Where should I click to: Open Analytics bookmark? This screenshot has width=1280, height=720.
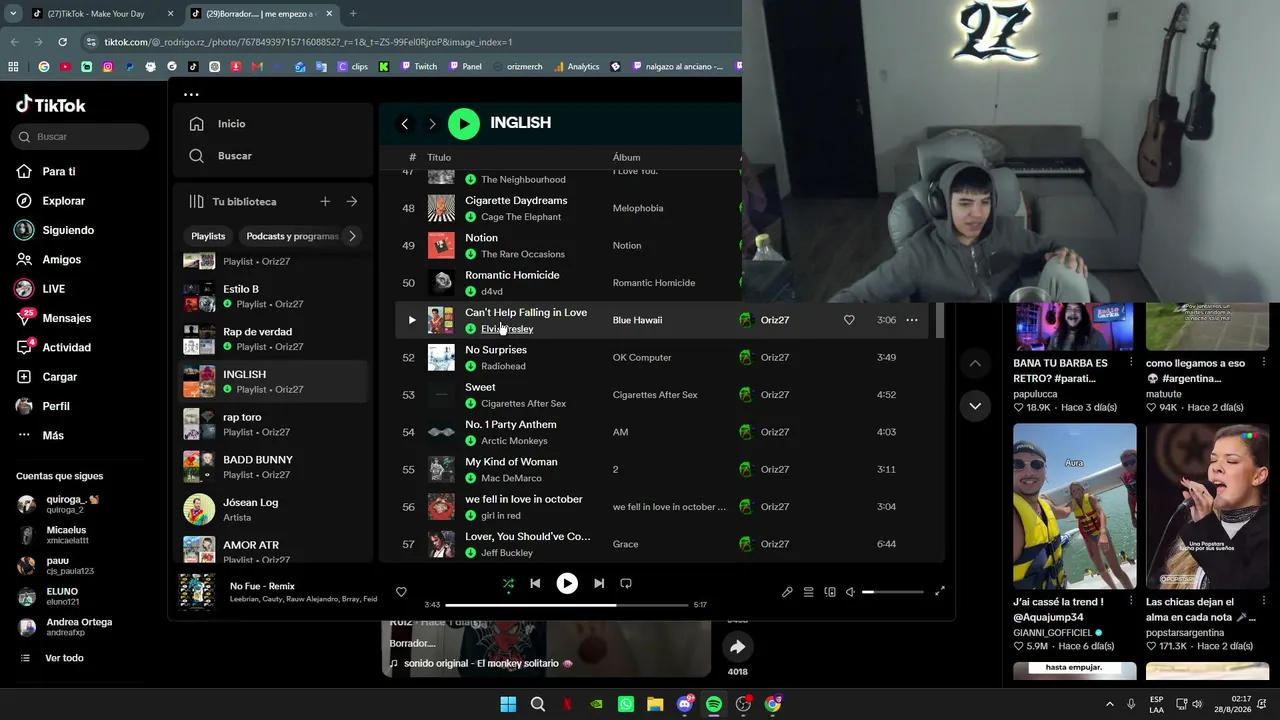click(x=576, y=67)
